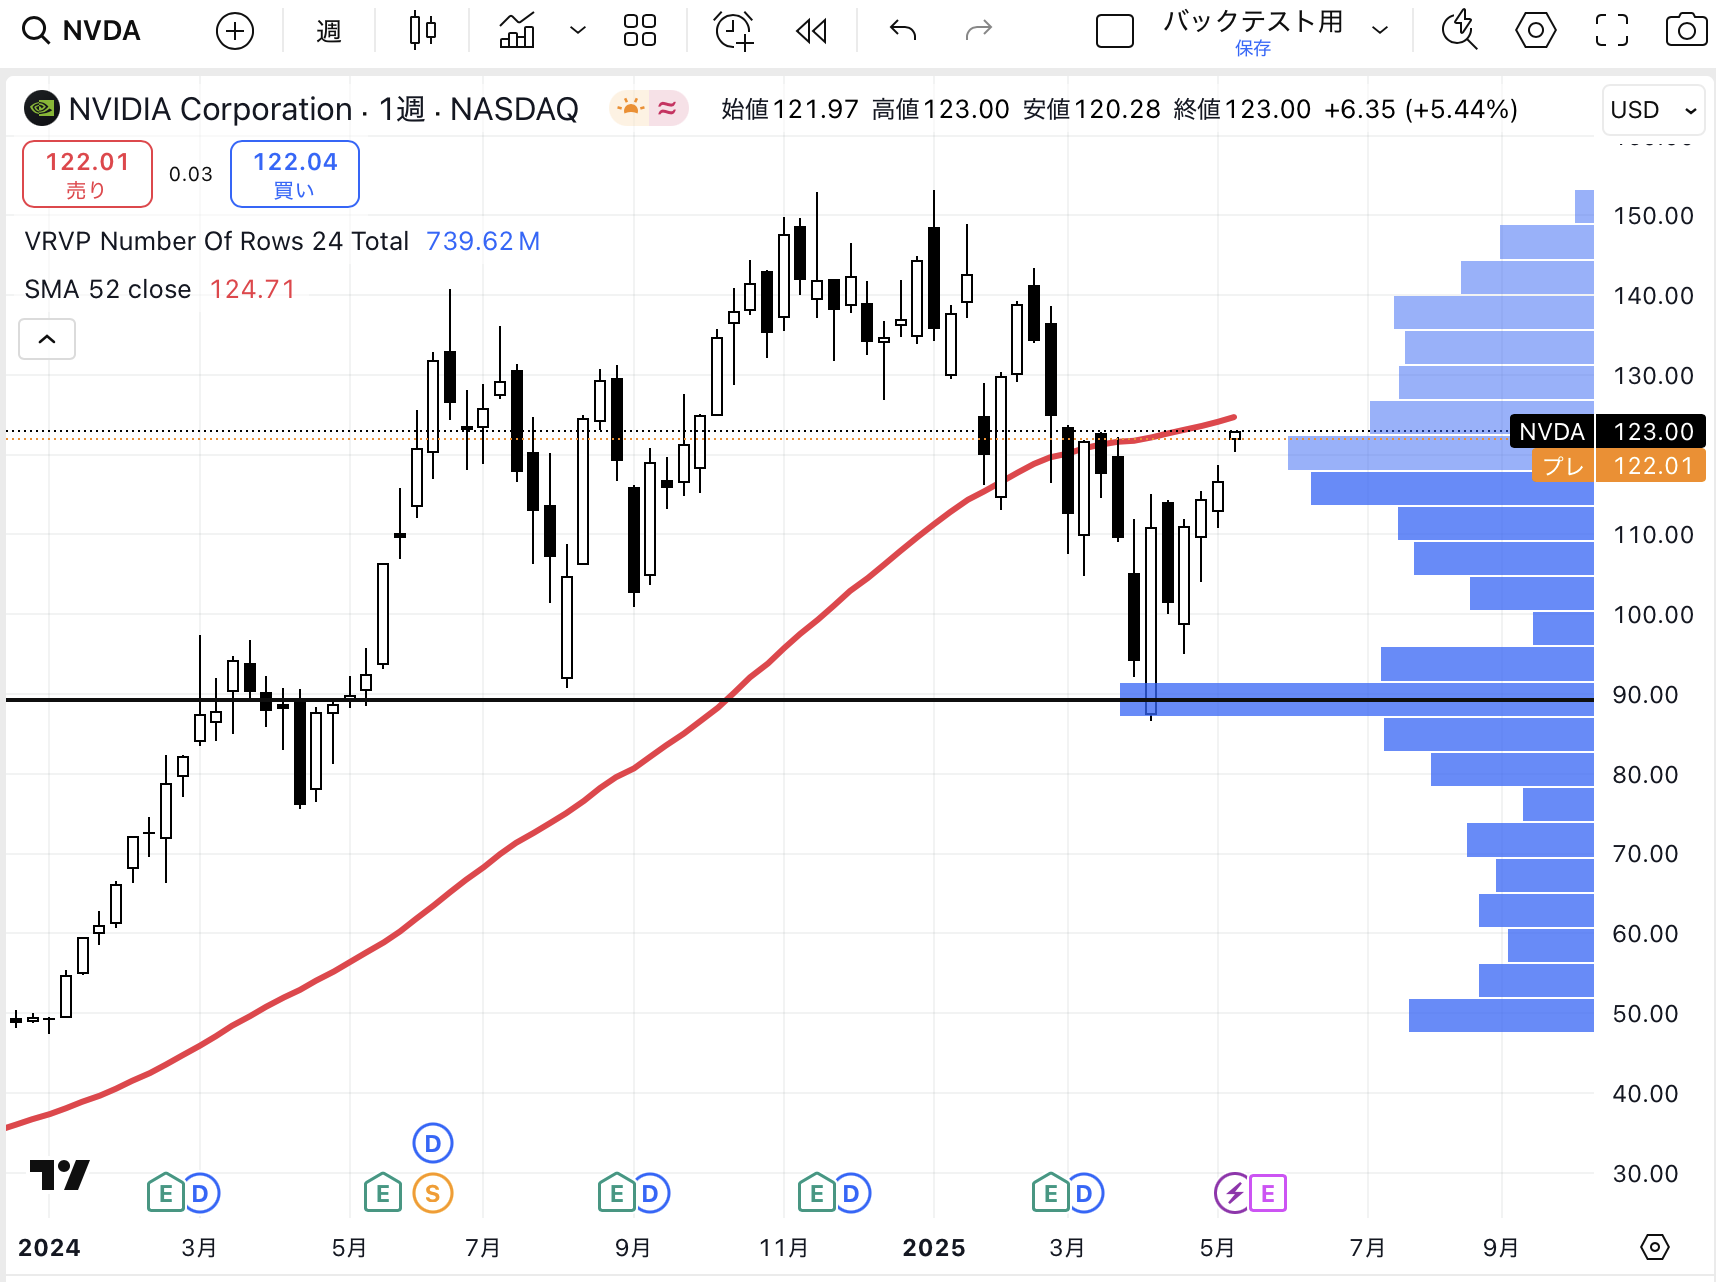Viewport: 1716px width, 1282px height.
Task: Click the split S marker near 6月
Action: [433, 1193]
